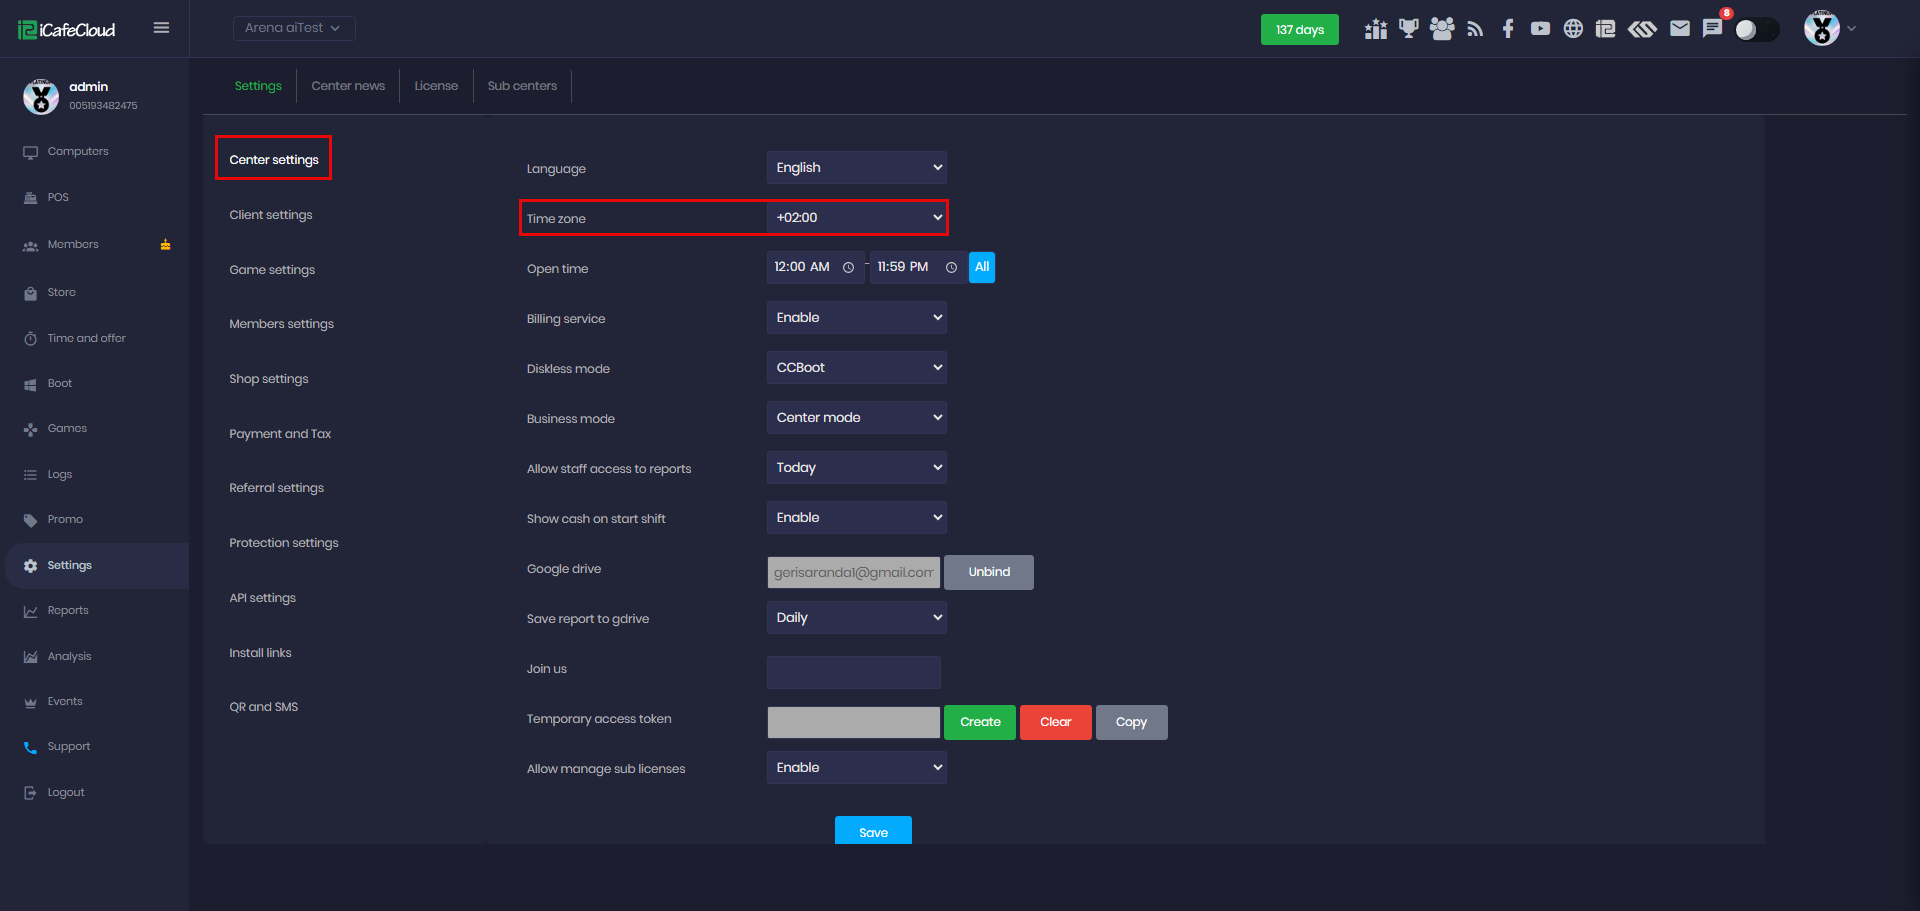The image size is (1920, 911).
Task: Open Game settings section
Action: (x=272, y=270)
